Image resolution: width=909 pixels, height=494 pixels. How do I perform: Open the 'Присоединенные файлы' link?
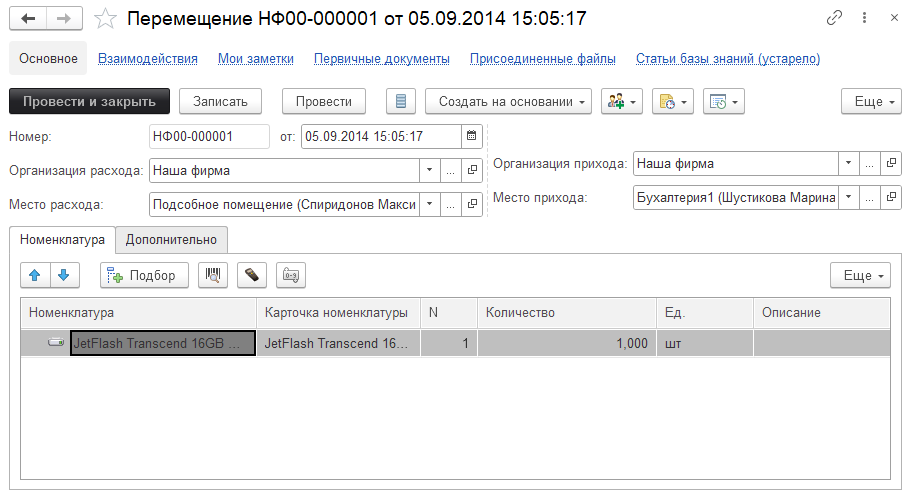(543, 59)
